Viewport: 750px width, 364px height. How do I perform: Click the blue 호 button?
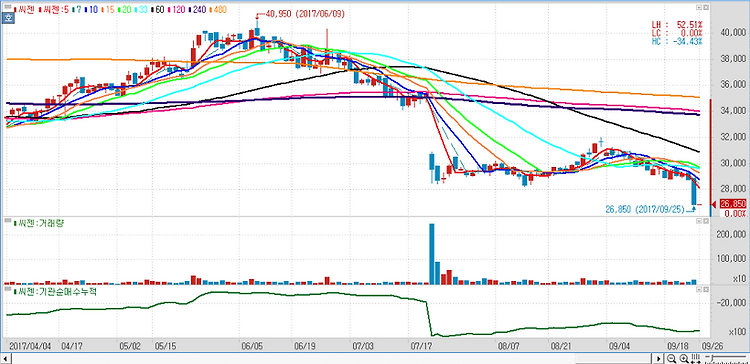coord(8,18)
